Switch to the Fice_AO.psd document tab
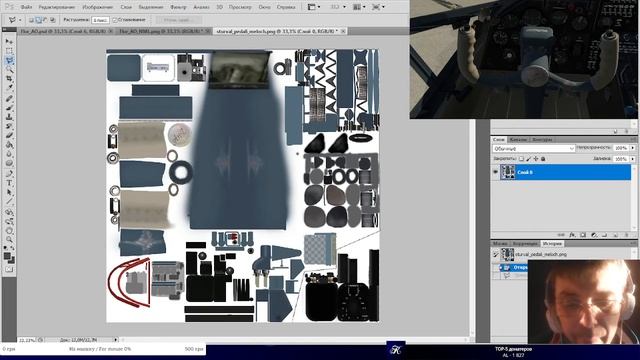This screenshot has width=640, height=360. (x=66, y=31)
